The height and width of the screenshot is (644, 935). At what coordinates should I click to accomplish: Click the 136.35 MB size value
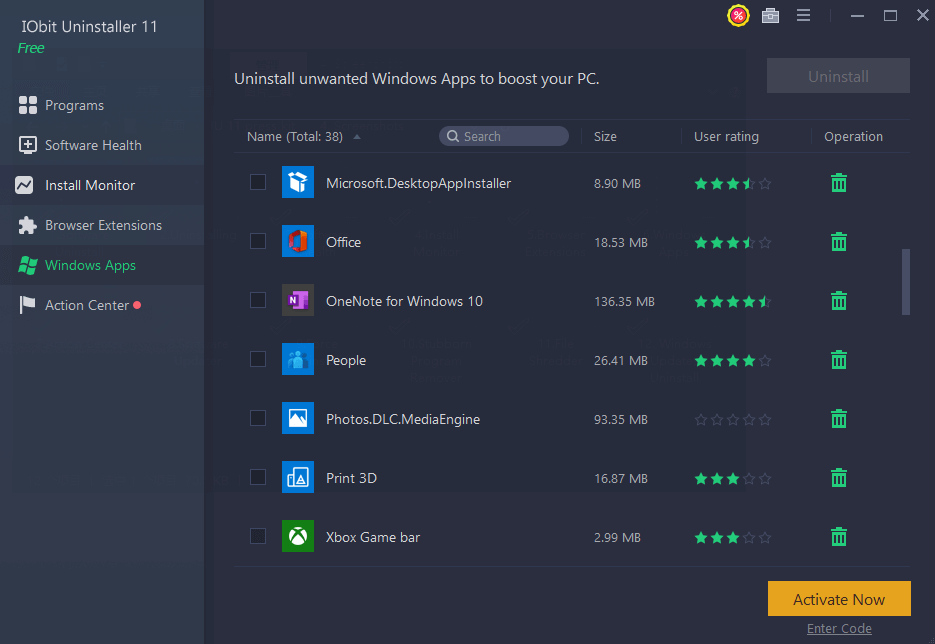click(624, 302)
